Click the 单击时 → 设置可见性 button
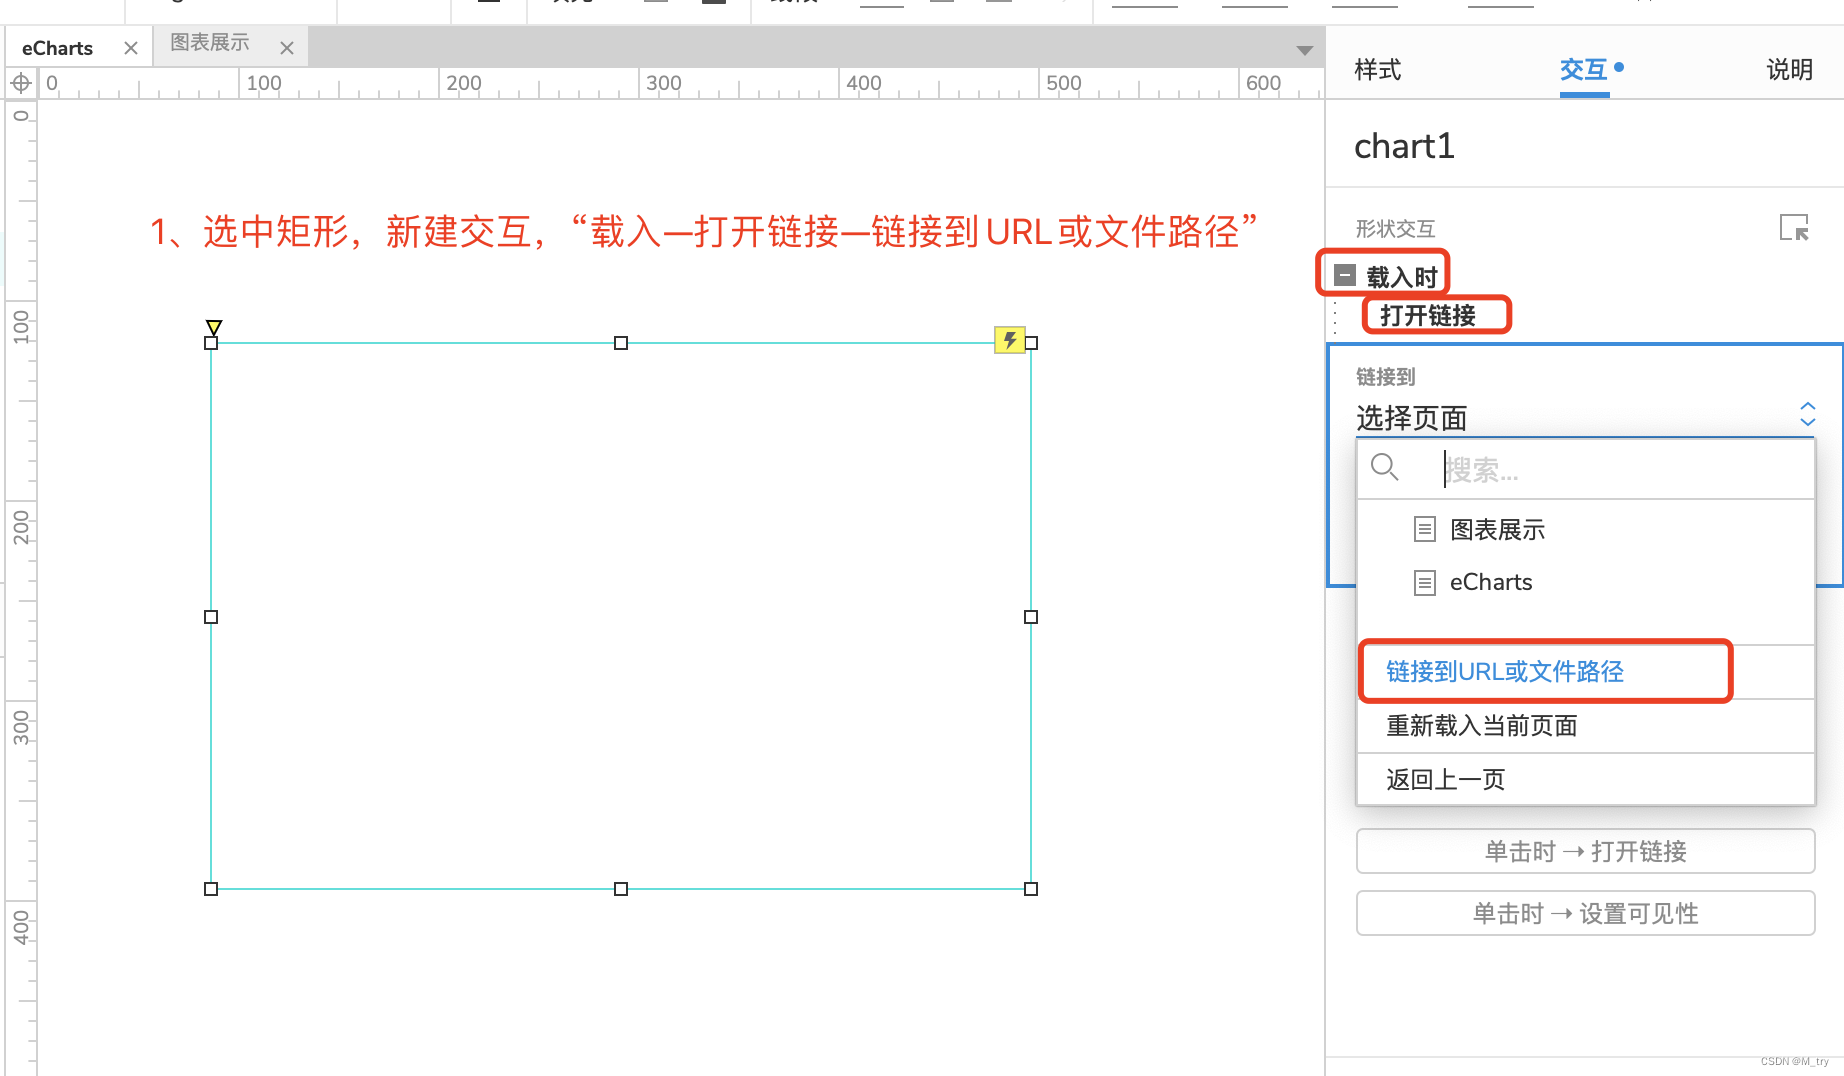 1585,913
